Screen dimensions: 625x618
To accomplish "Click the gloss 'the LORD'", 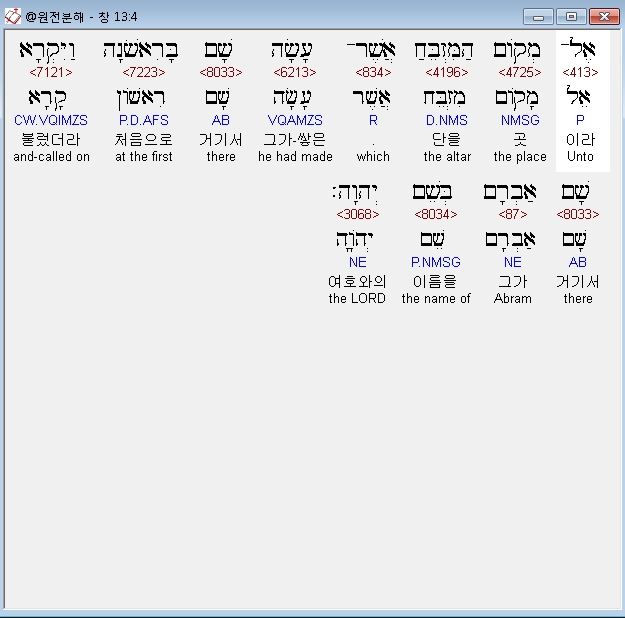I will (357, 299).
